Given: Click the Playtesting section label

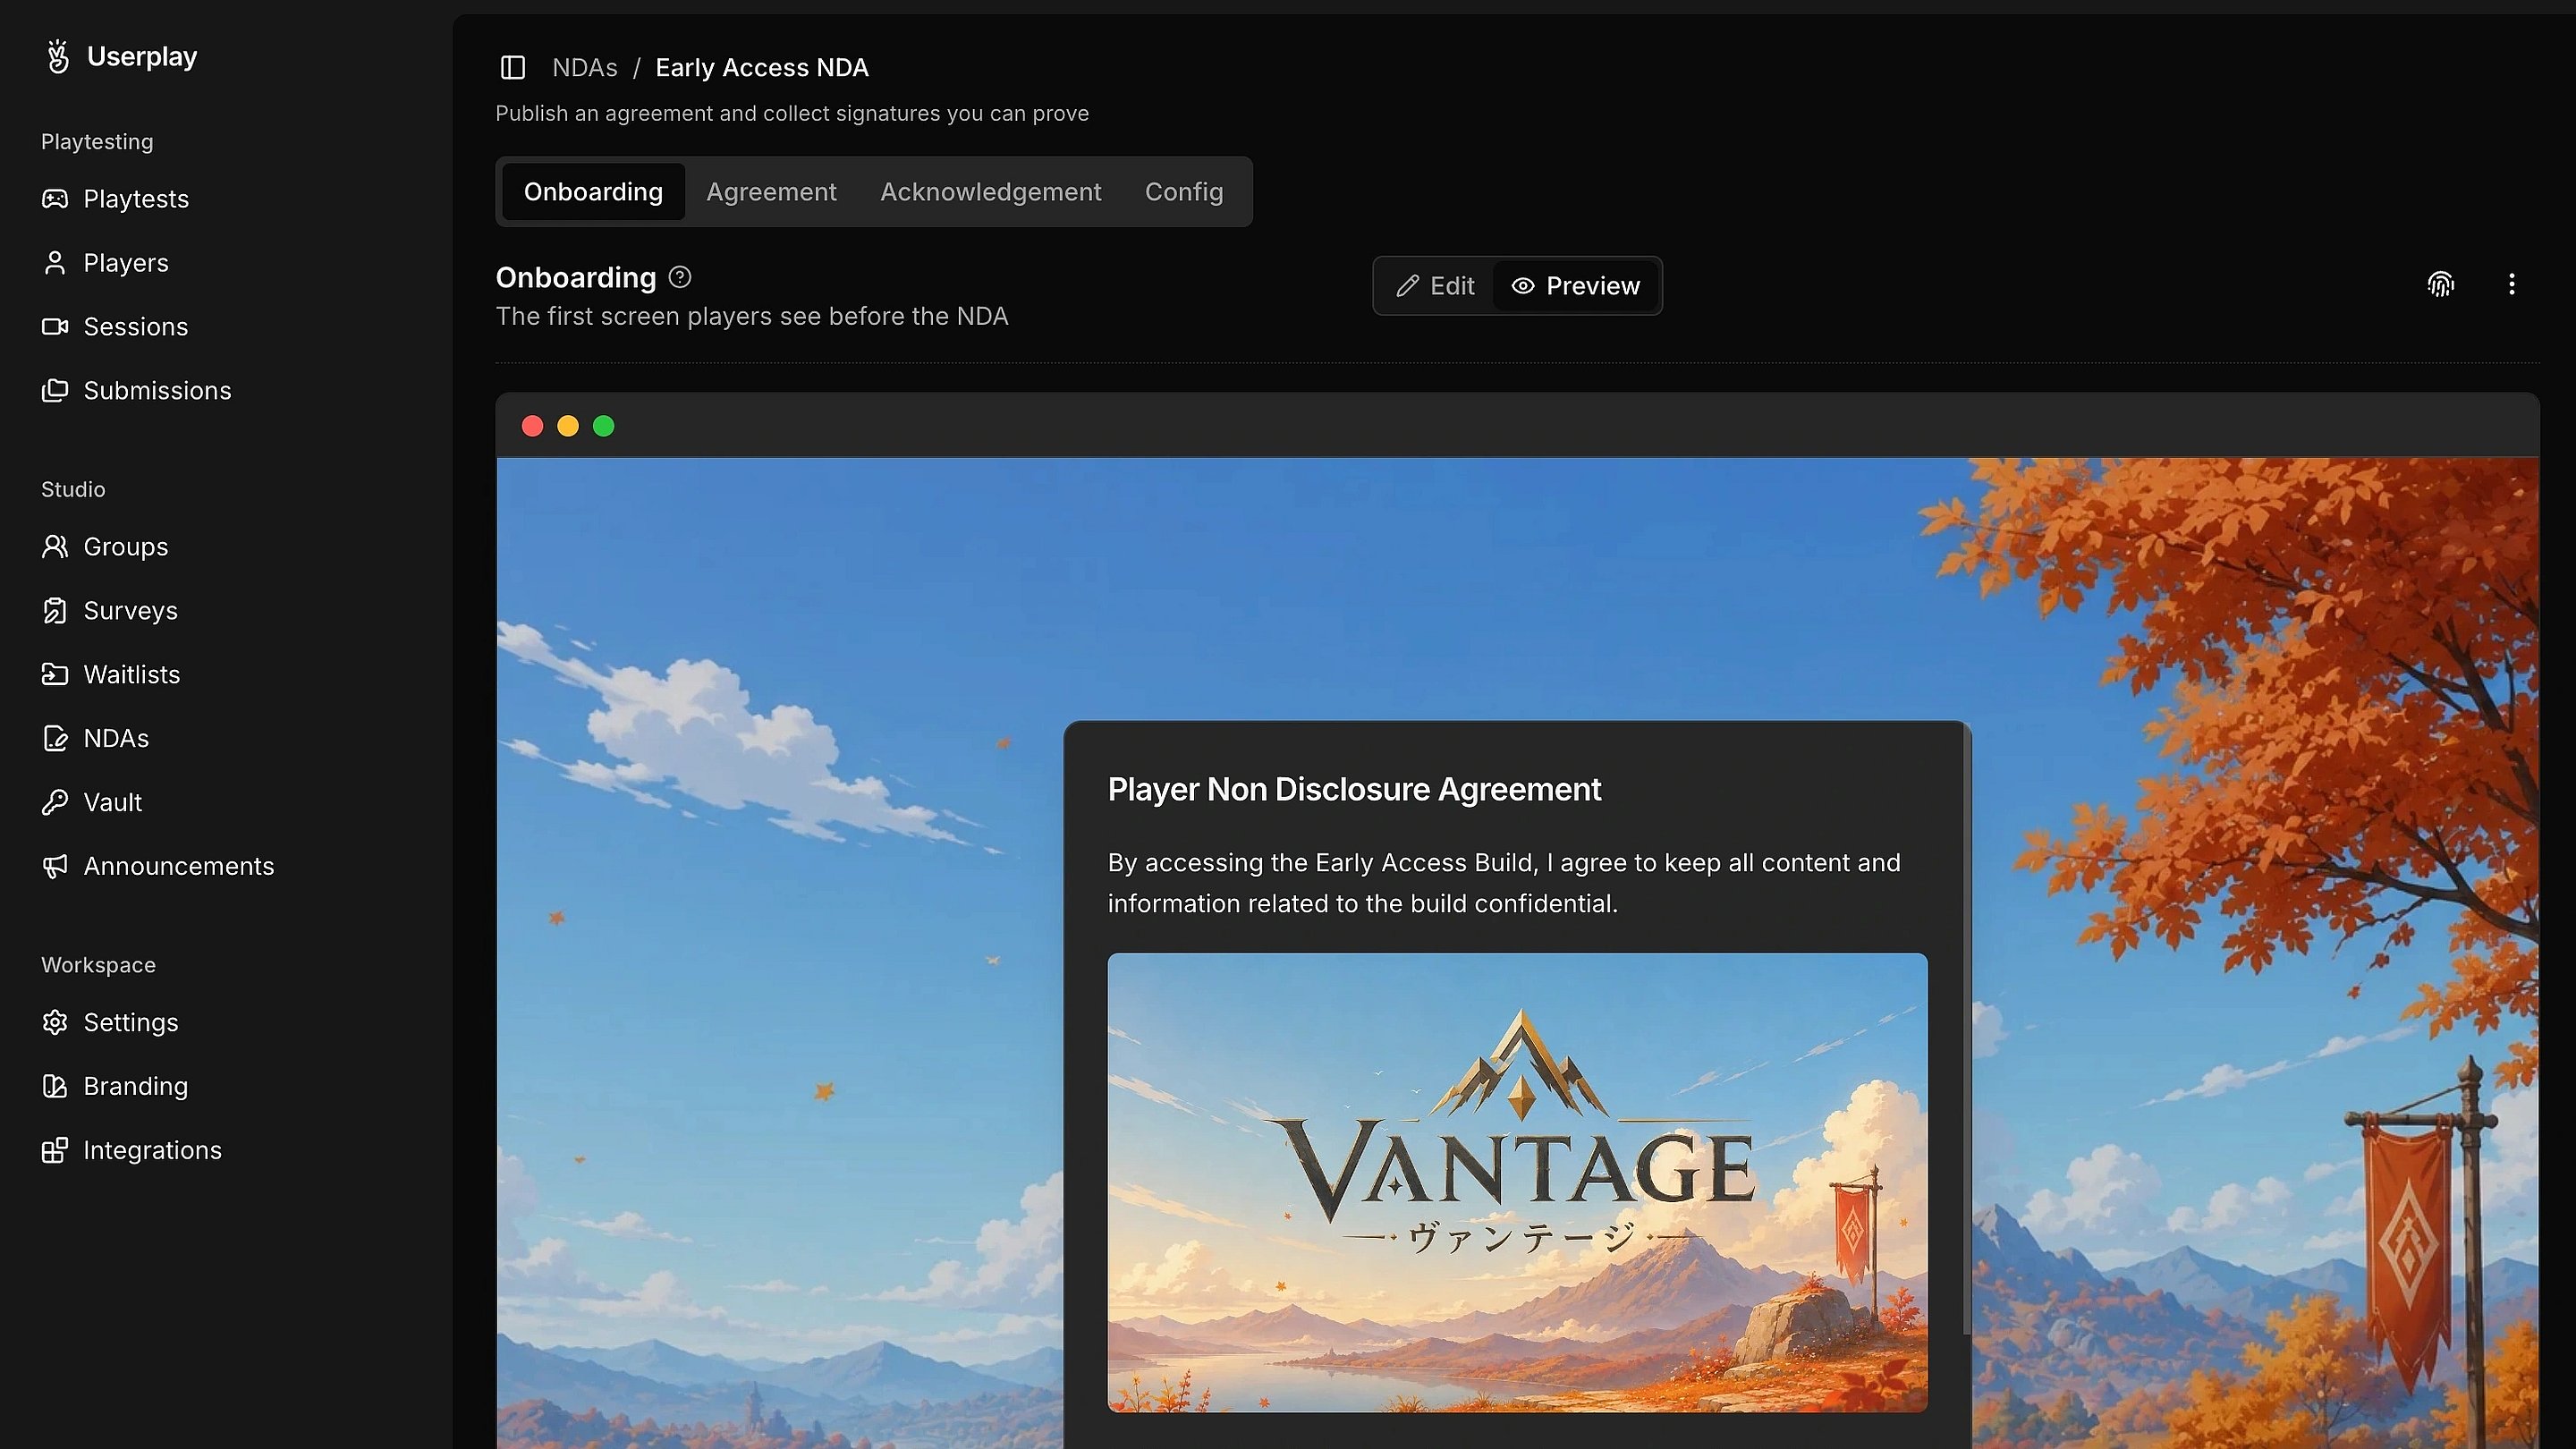Looking at the screenshot, I should tap(97, 141).
